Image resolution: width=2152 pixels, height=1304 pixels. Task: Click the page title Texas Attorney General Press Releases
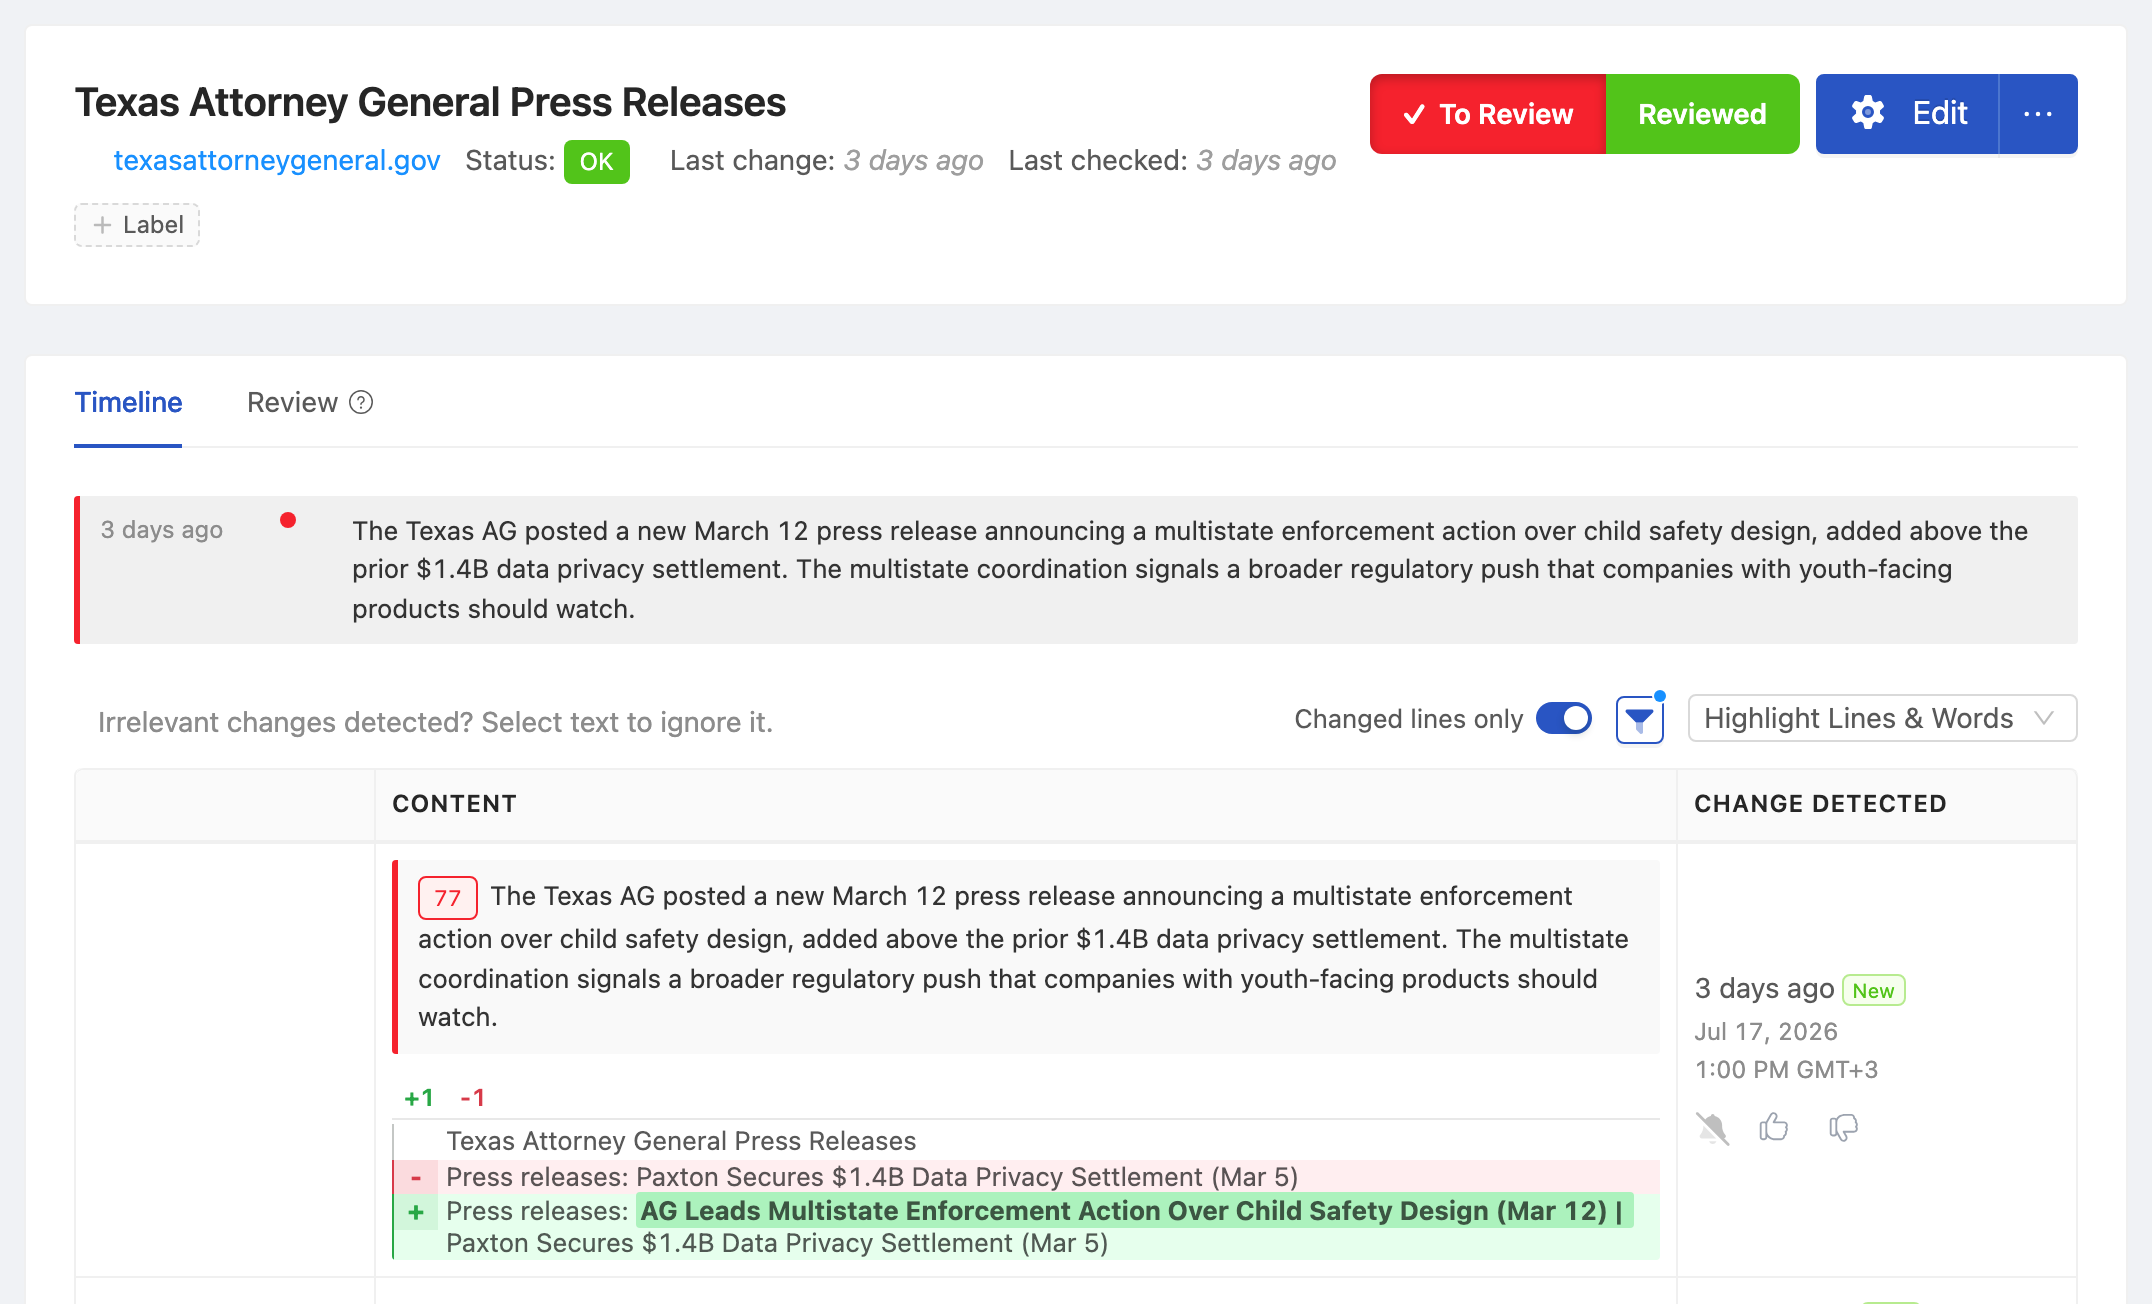coord(430,103)
